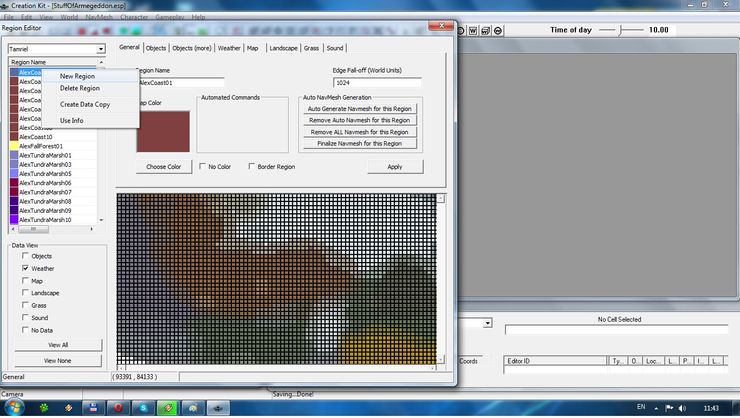Uncheck the Weather data view checkbox

(x=26, y=269)
